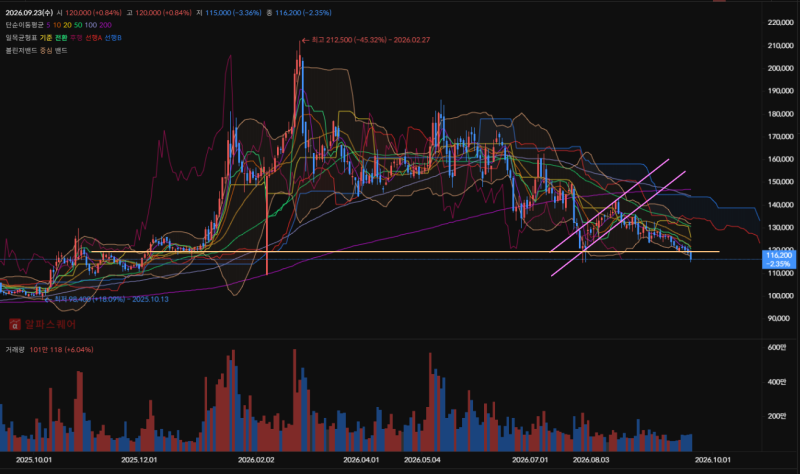Screen dimensions: 800x474
Task: Click the 2026.08.03 date axis label
Action: [x=591, y=460]
